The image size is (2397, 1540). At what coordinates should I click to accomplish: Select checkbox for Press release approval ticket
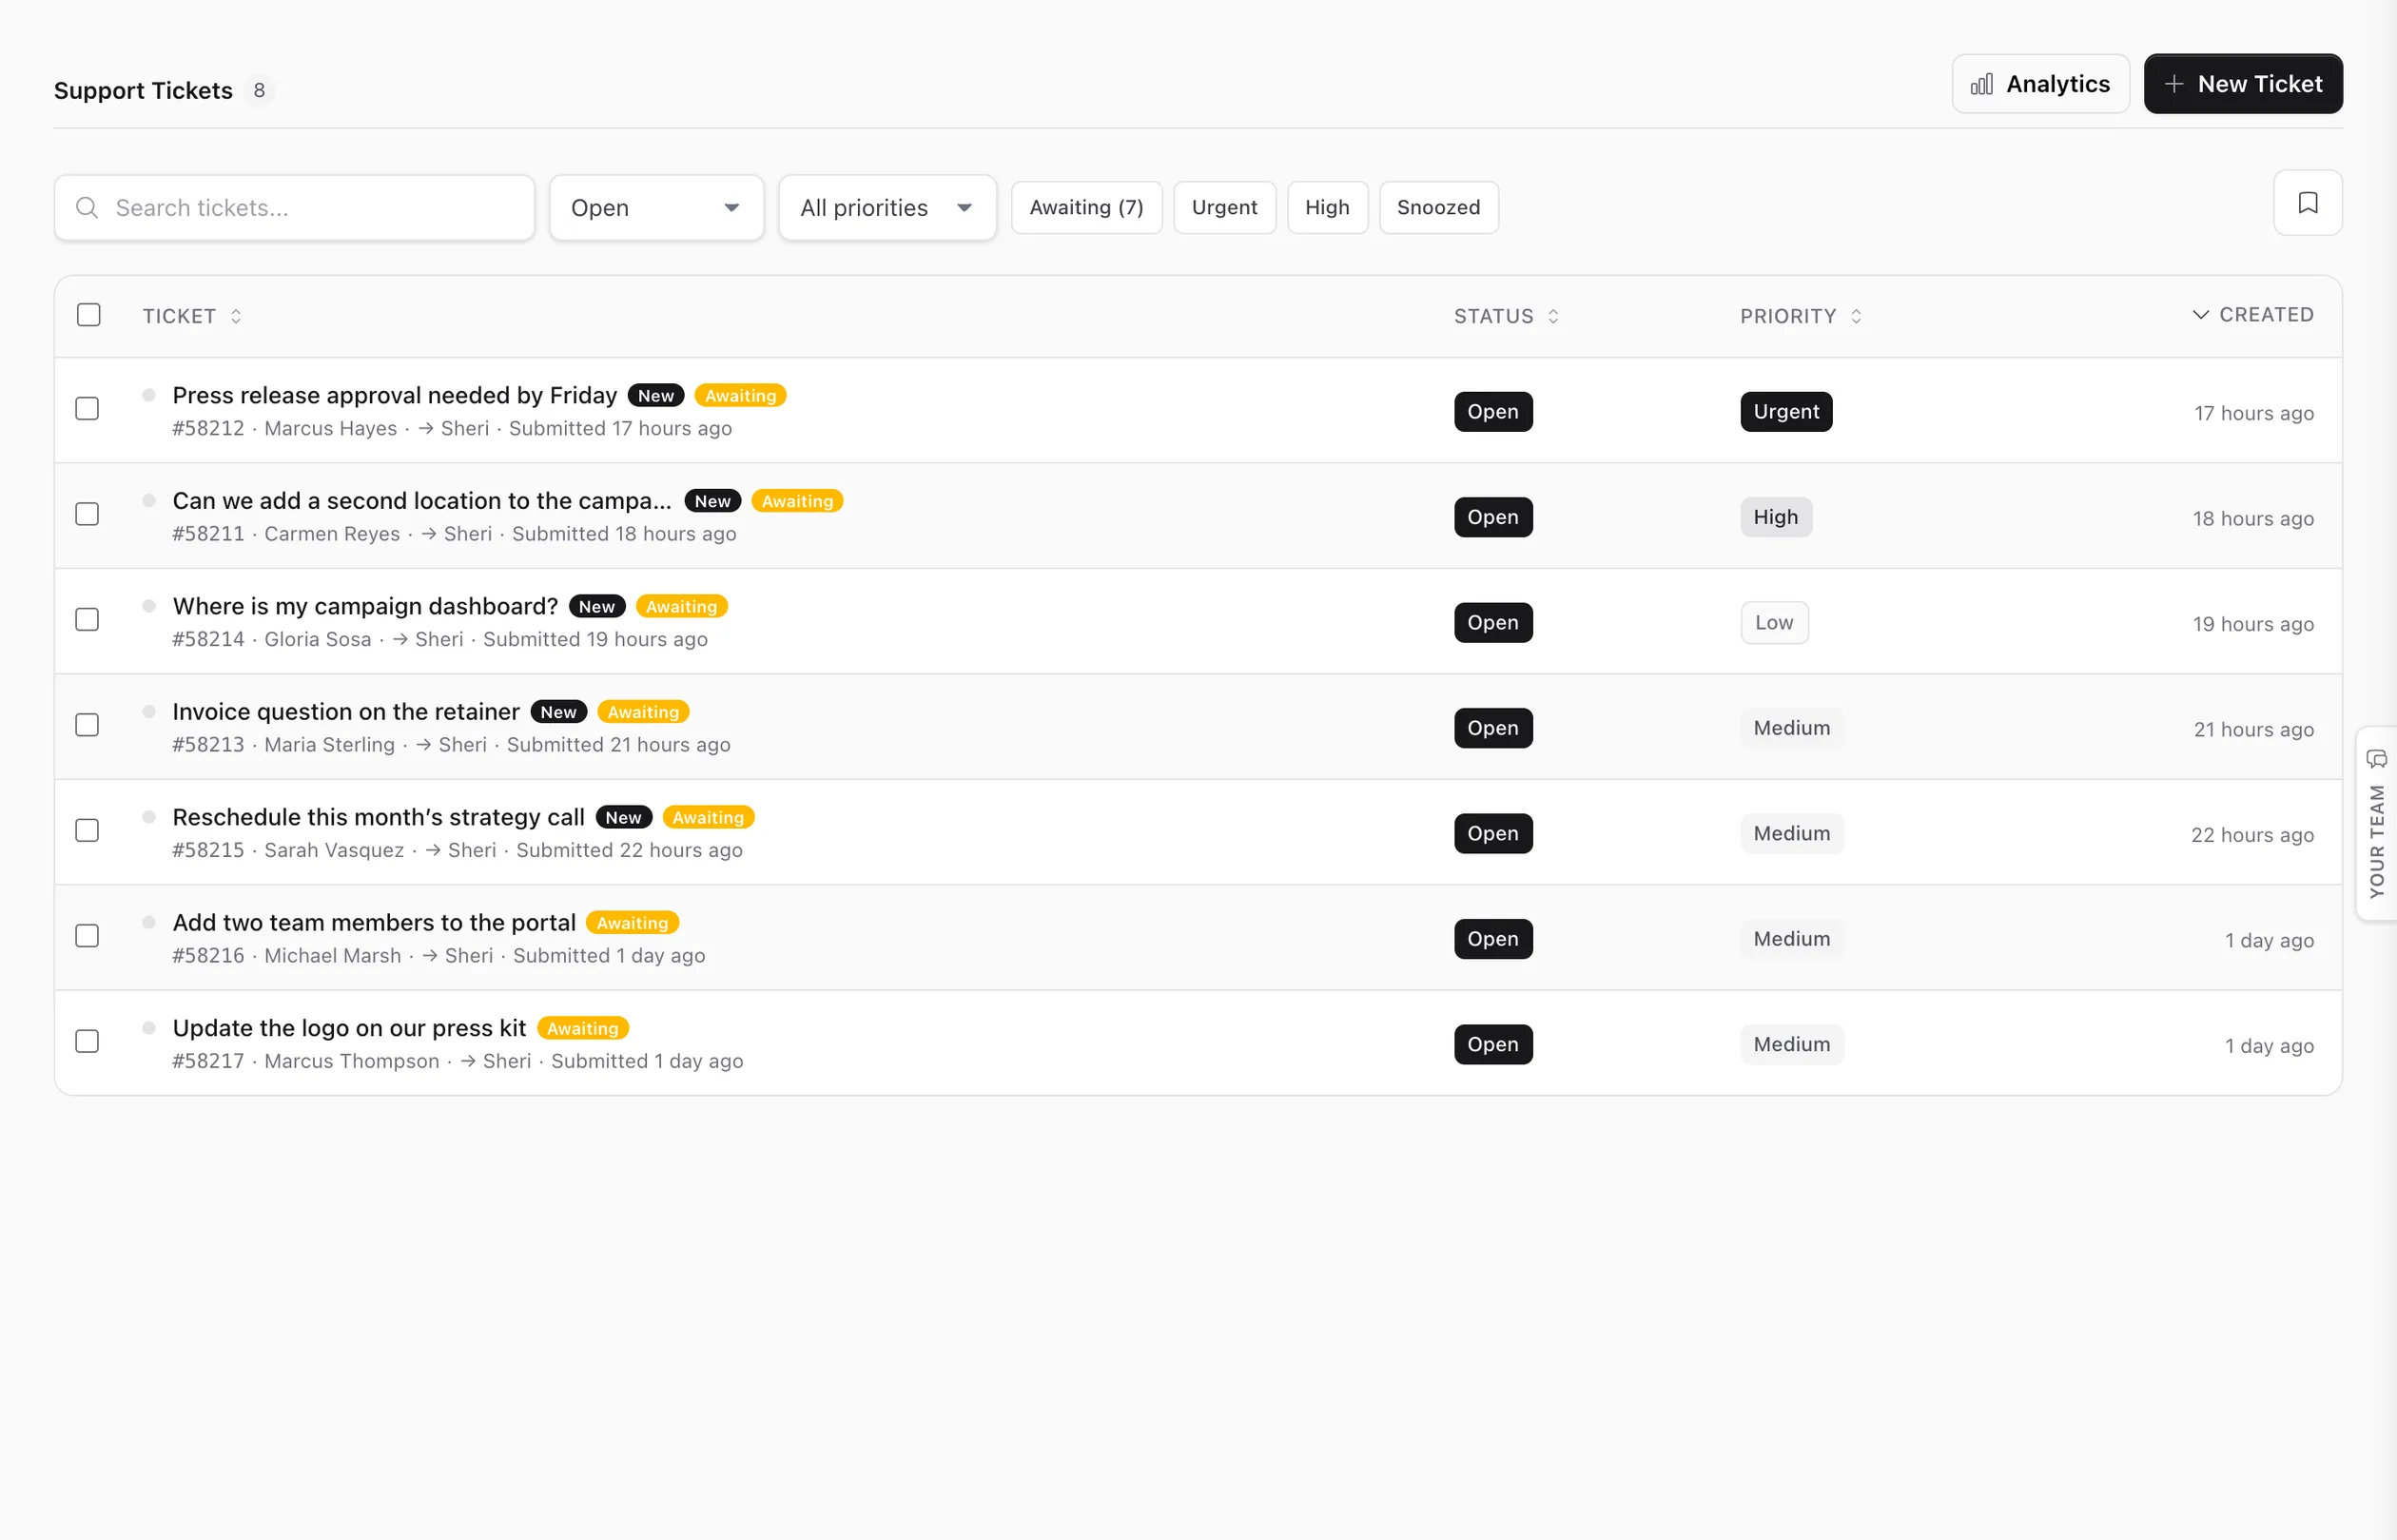(88, 409)
